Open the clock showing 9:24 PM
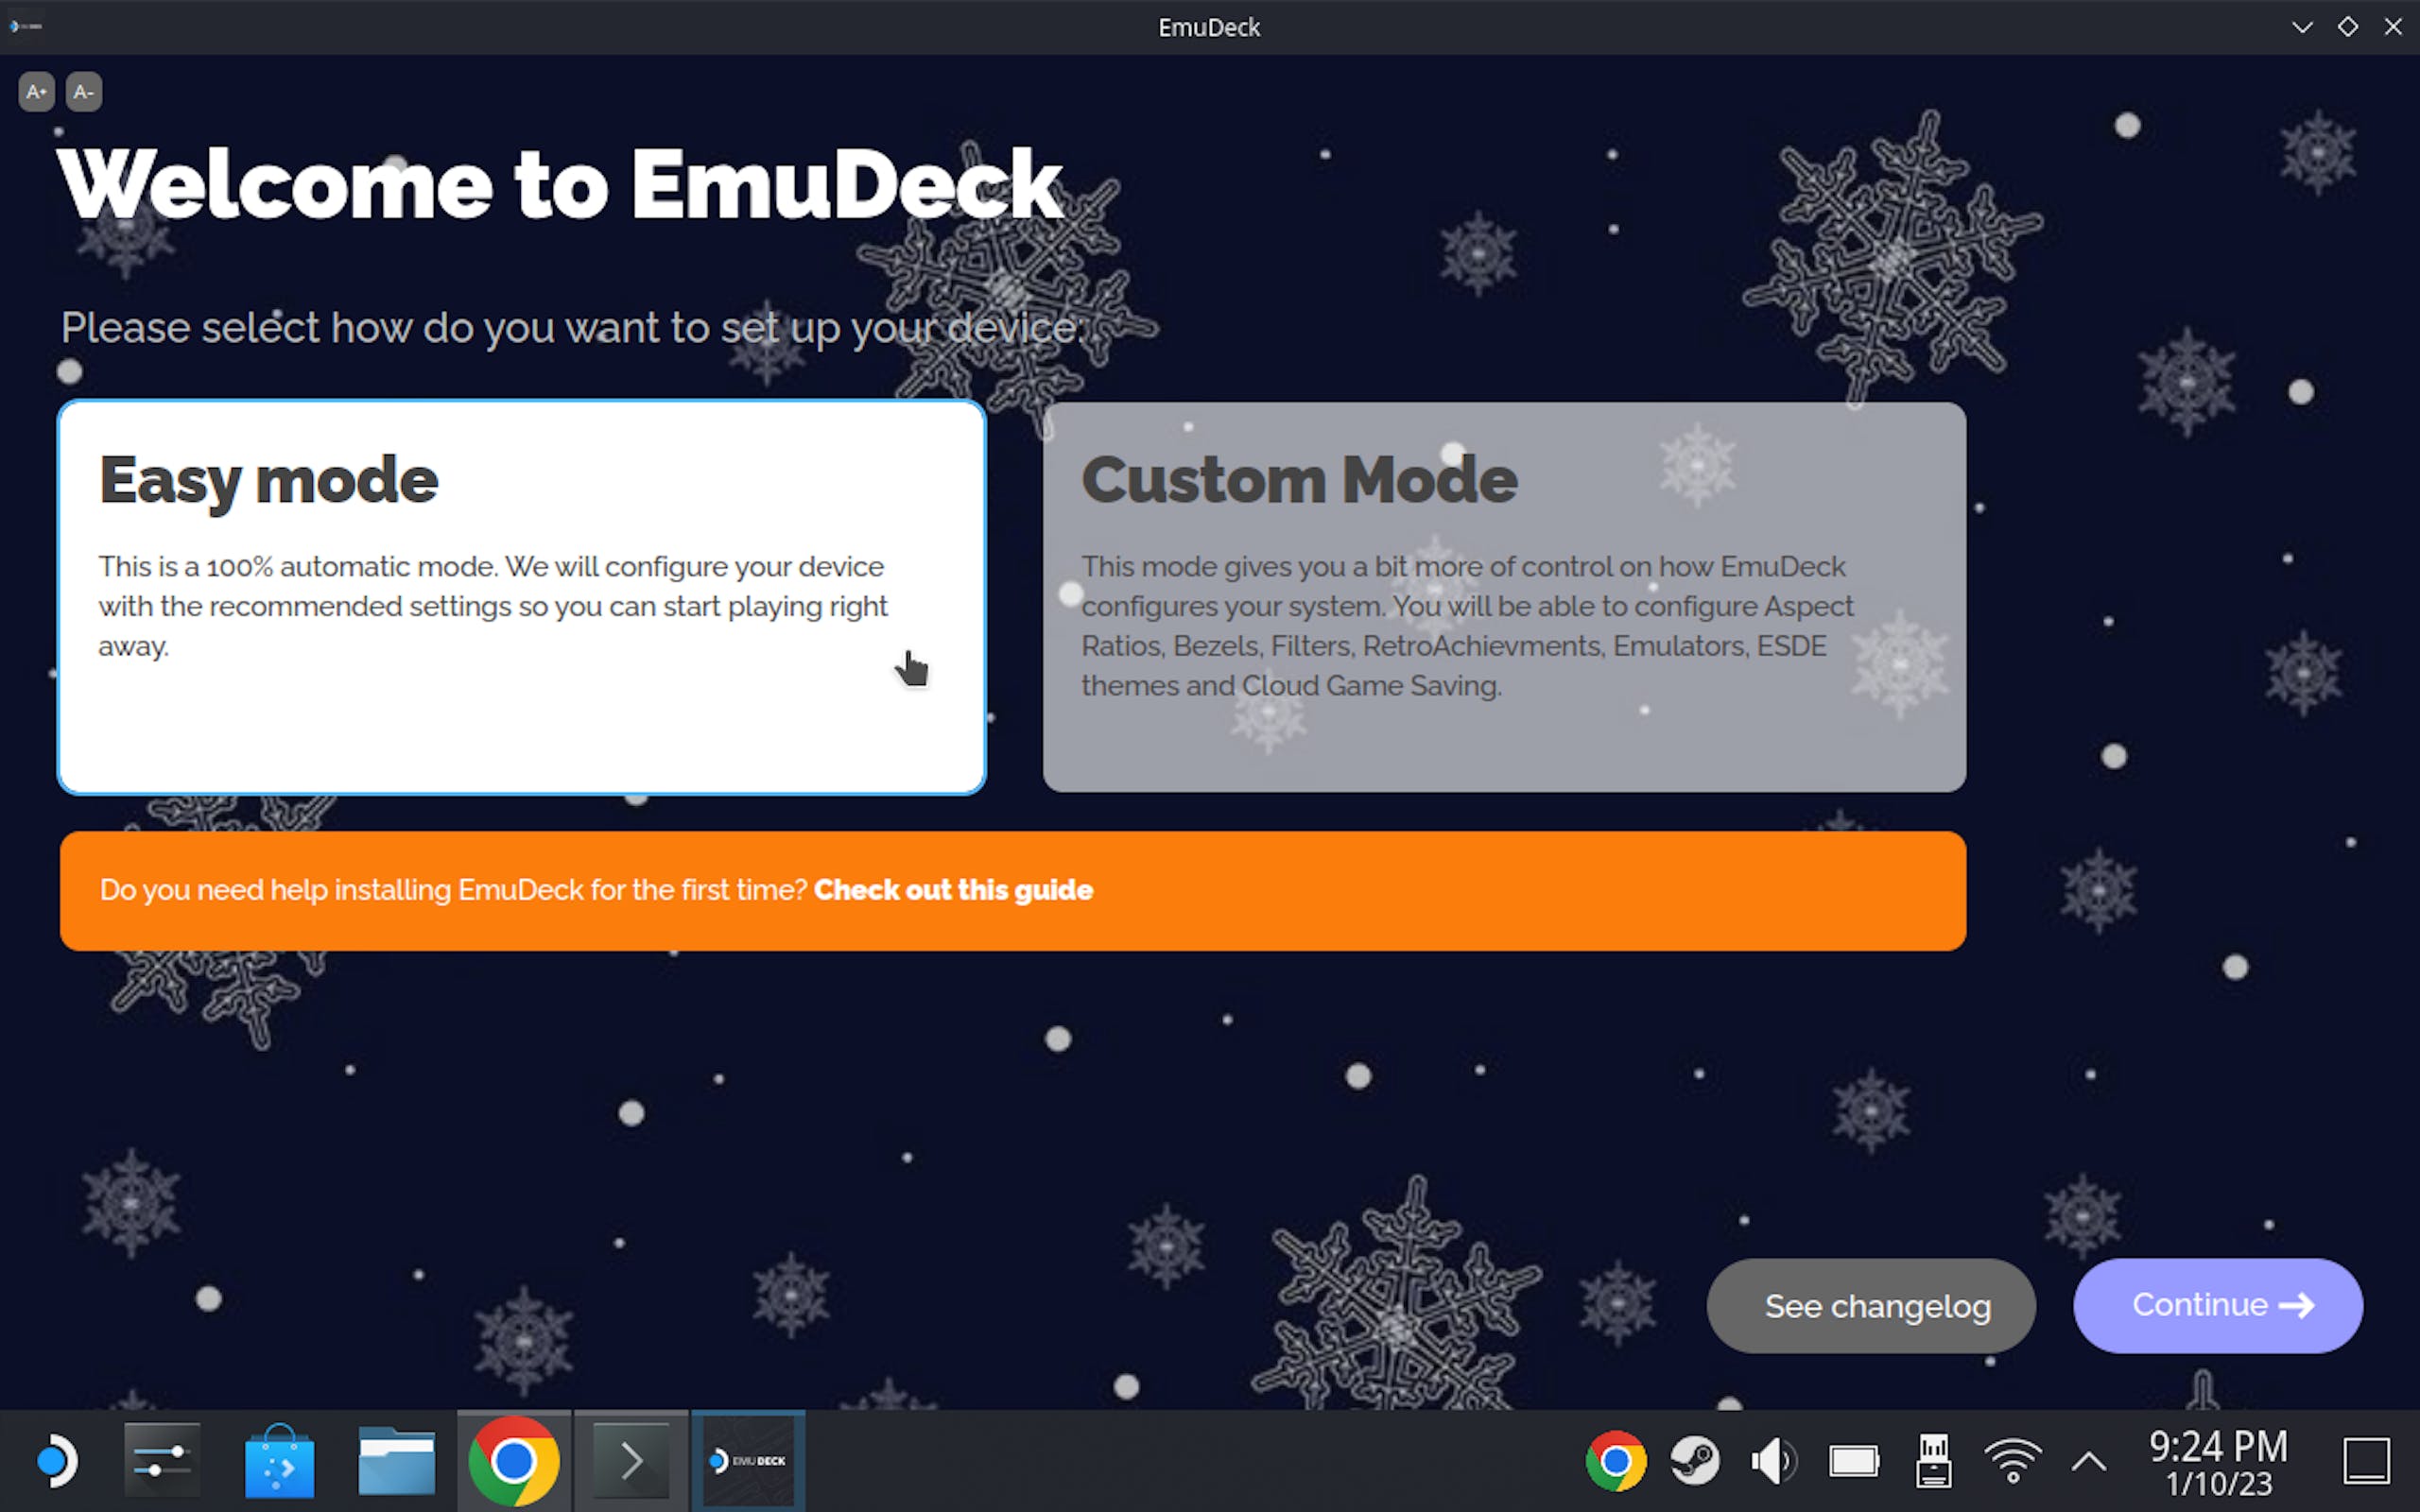2420x1512 pixels. click(2218, 1462)
